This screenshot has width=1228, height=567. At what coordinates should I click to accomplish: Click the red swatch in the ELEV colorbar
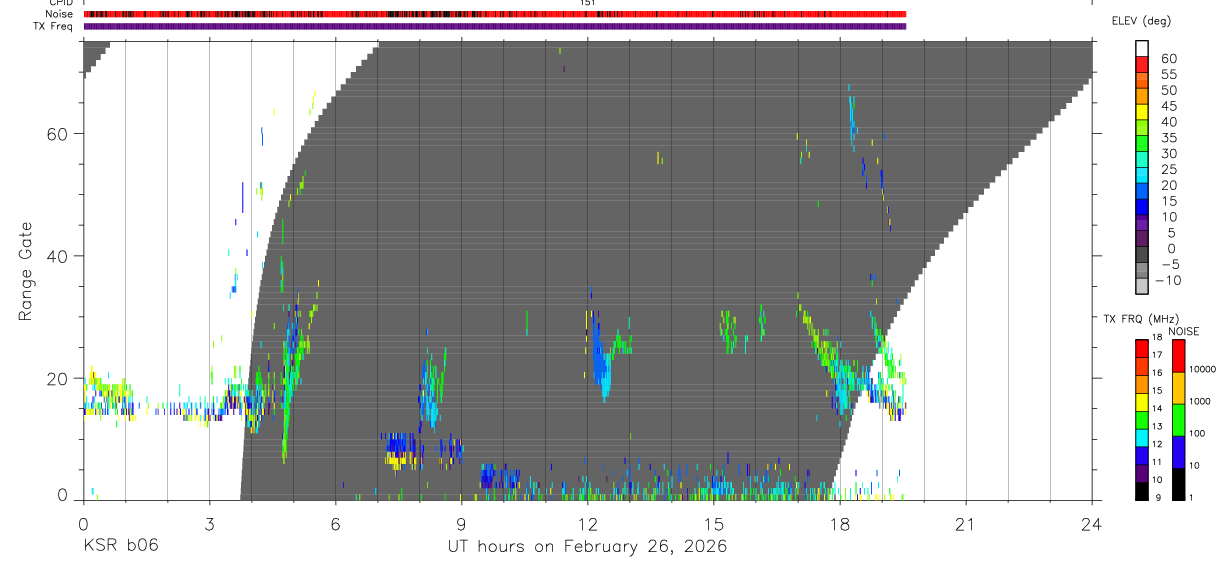click(x=1141, y=66)
